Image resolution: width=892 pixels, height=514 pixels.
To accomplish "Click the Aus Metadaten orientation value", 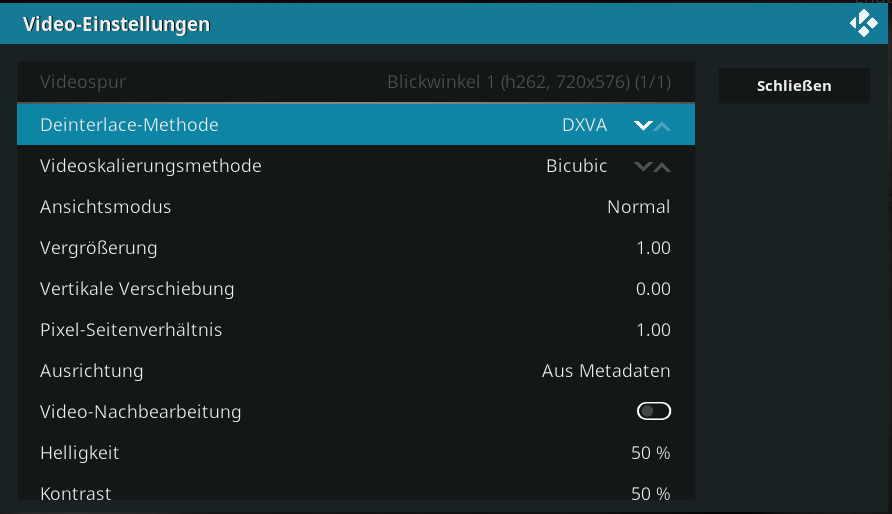I will (606, 371).
